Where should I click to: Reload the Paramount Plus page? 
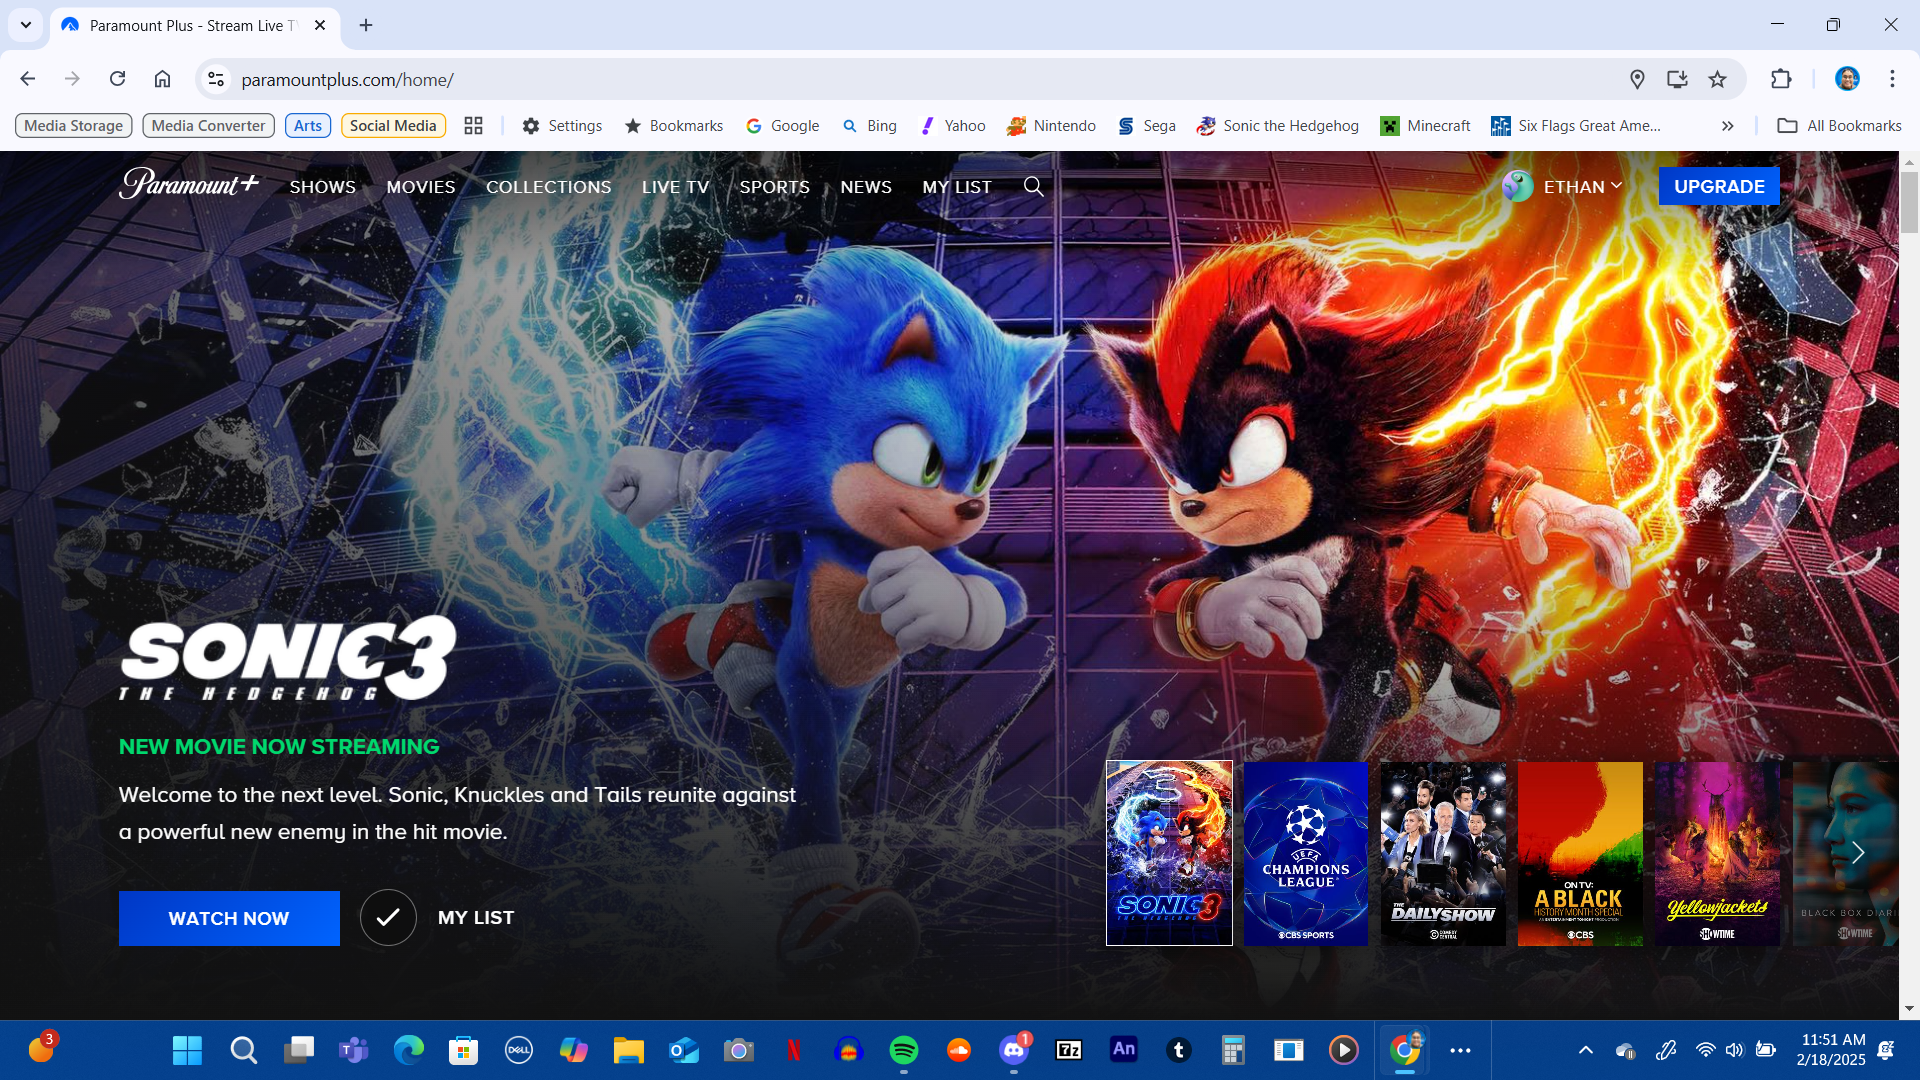(x=117, y=79)
